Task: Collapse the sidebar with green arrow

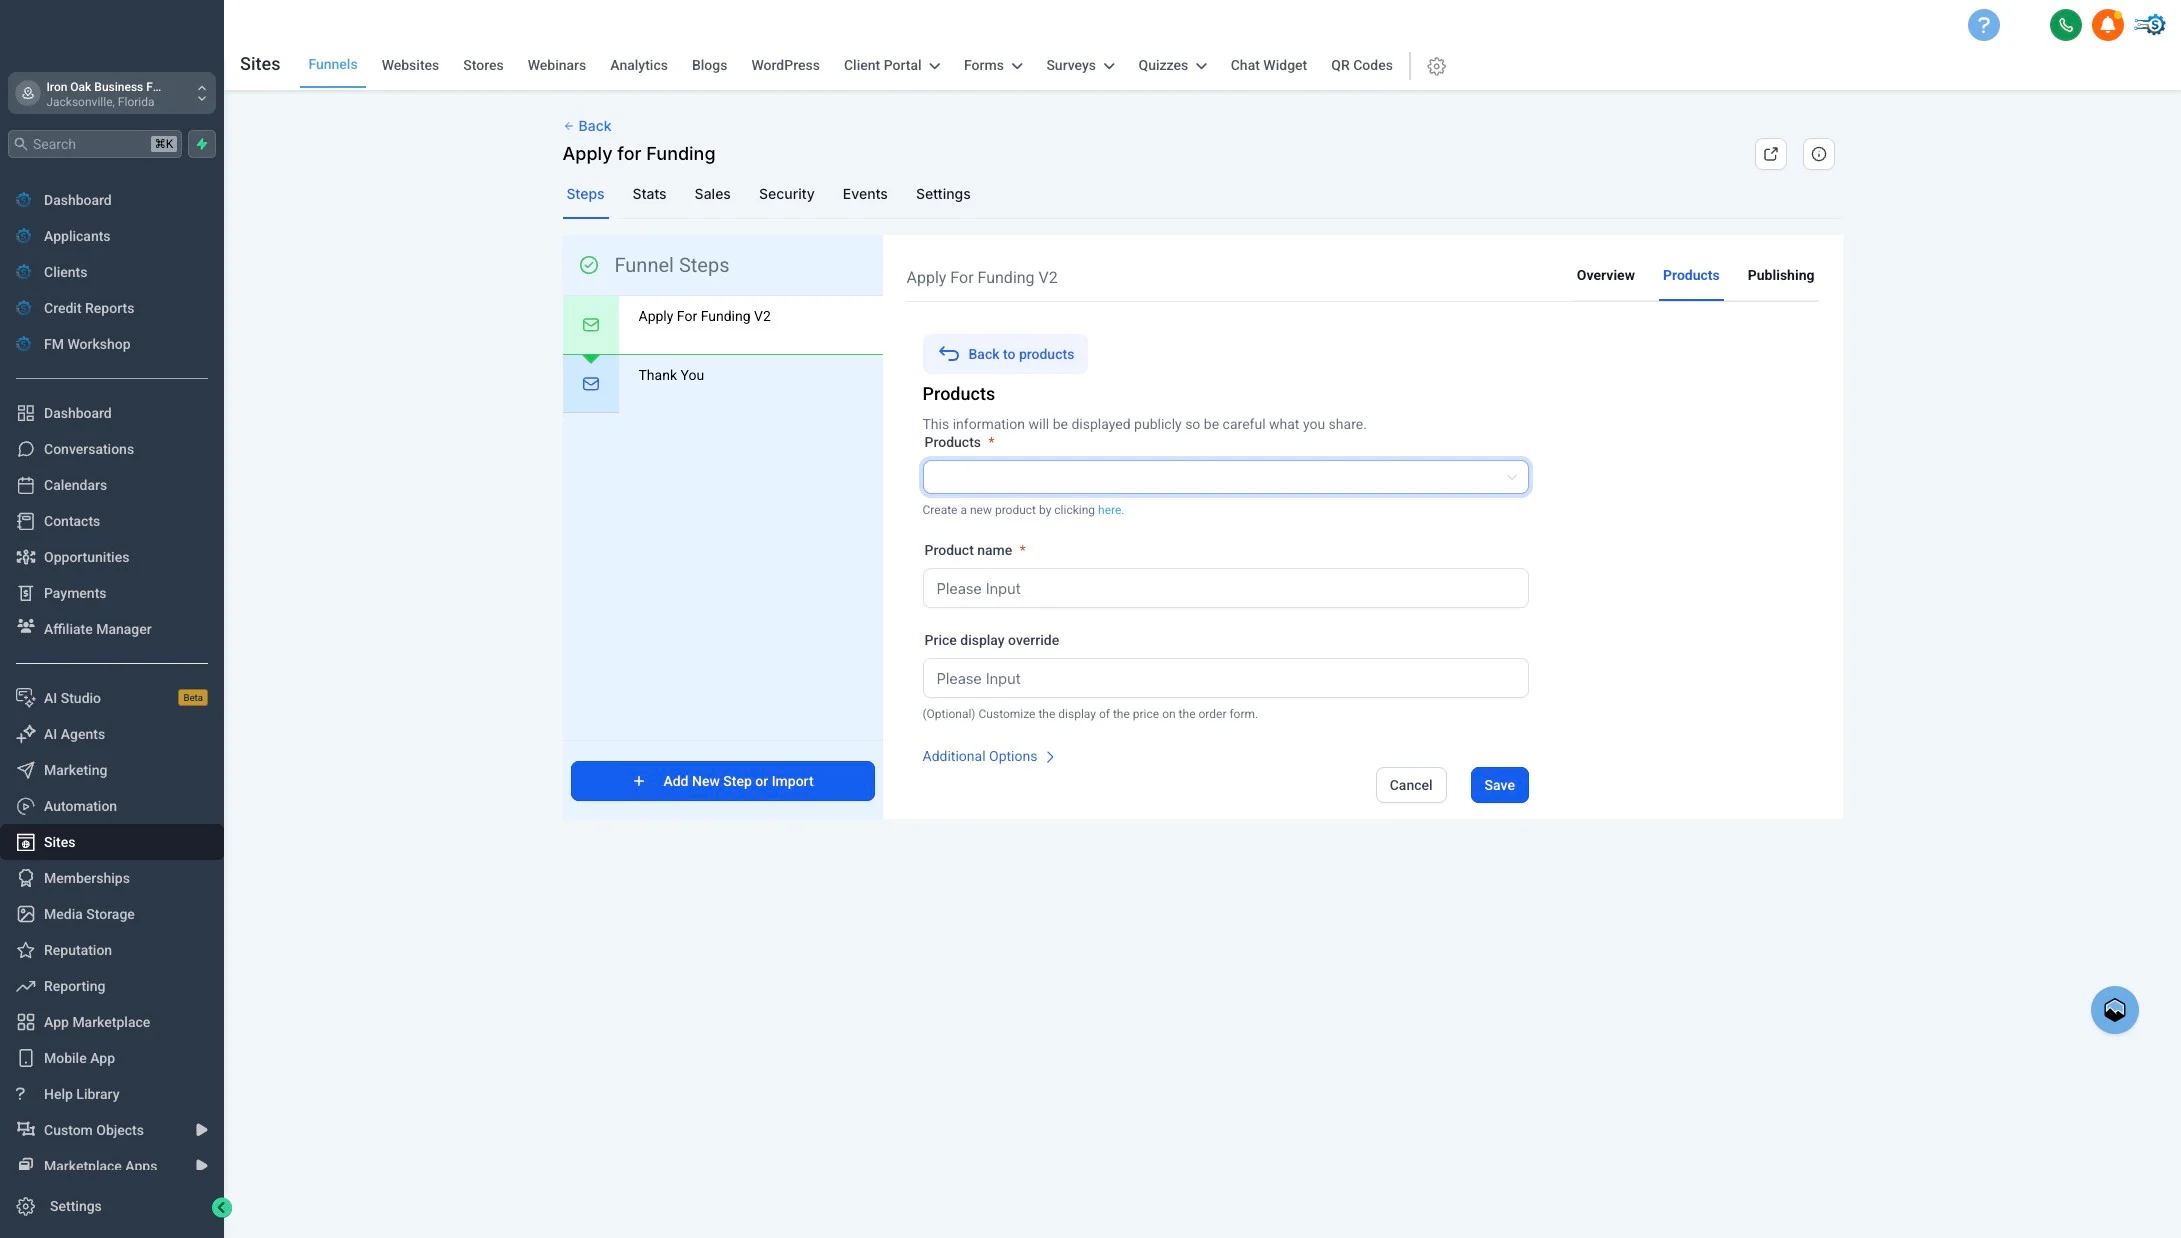Action: [222, 1208]
